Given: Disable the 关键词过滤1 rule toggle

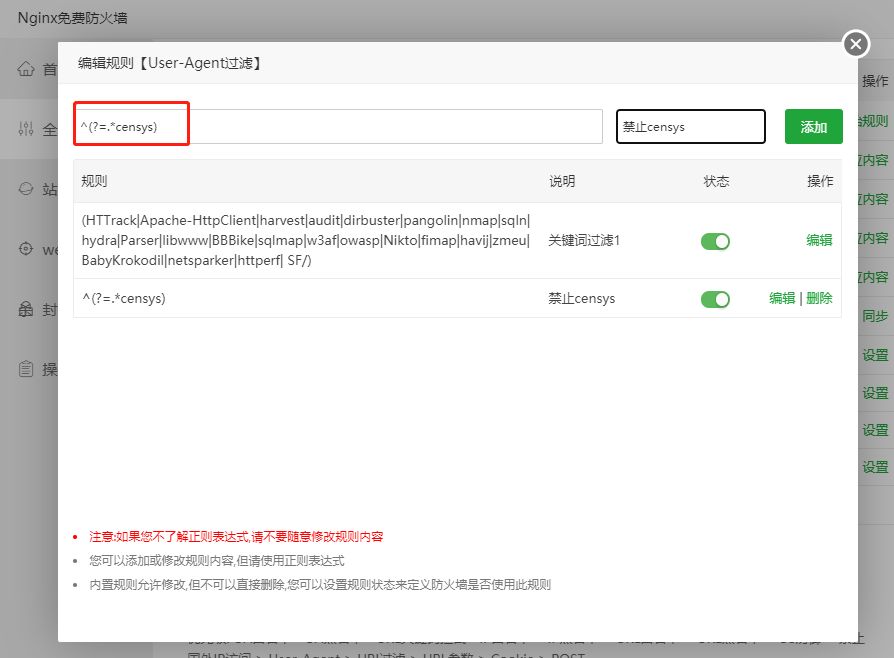Looking at the screenshot, I should tap(715, 240).
